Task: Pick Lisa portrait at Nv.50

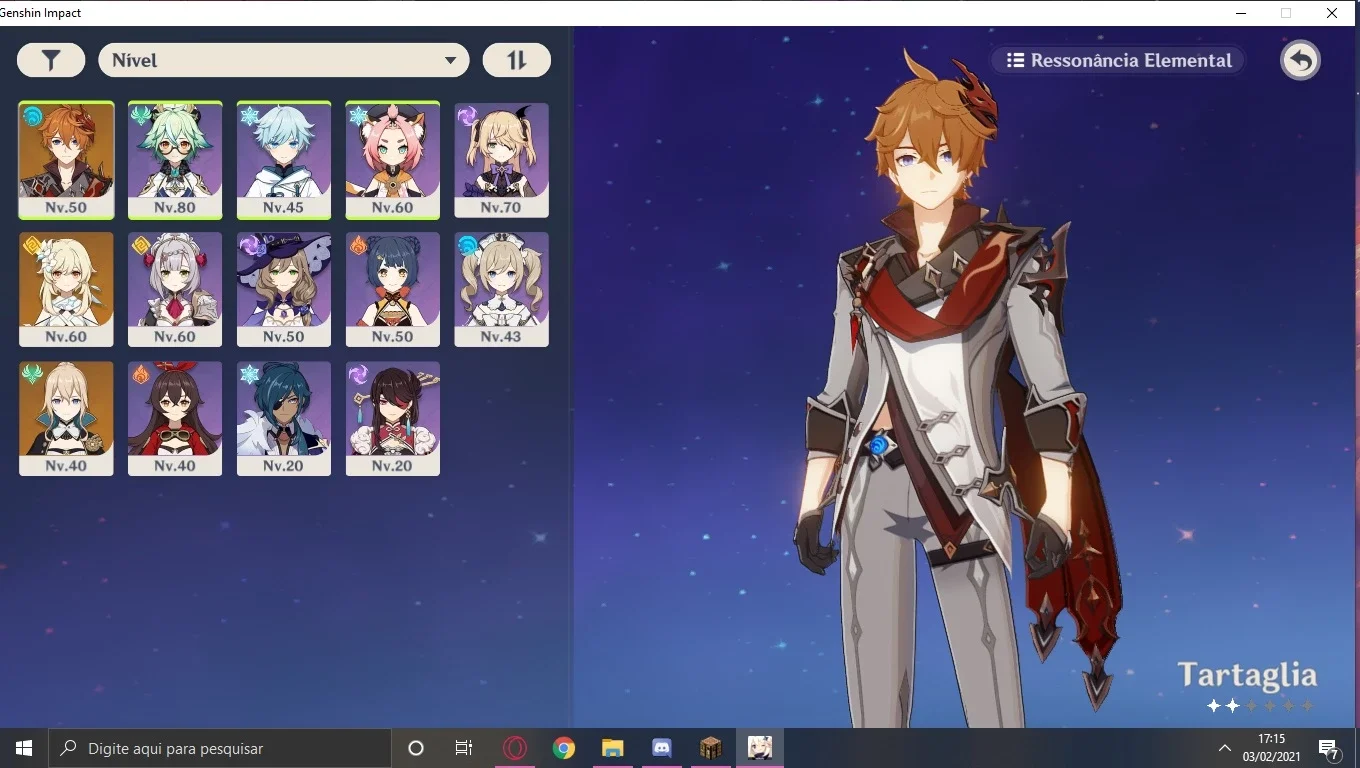Action: tap(284, 289)
